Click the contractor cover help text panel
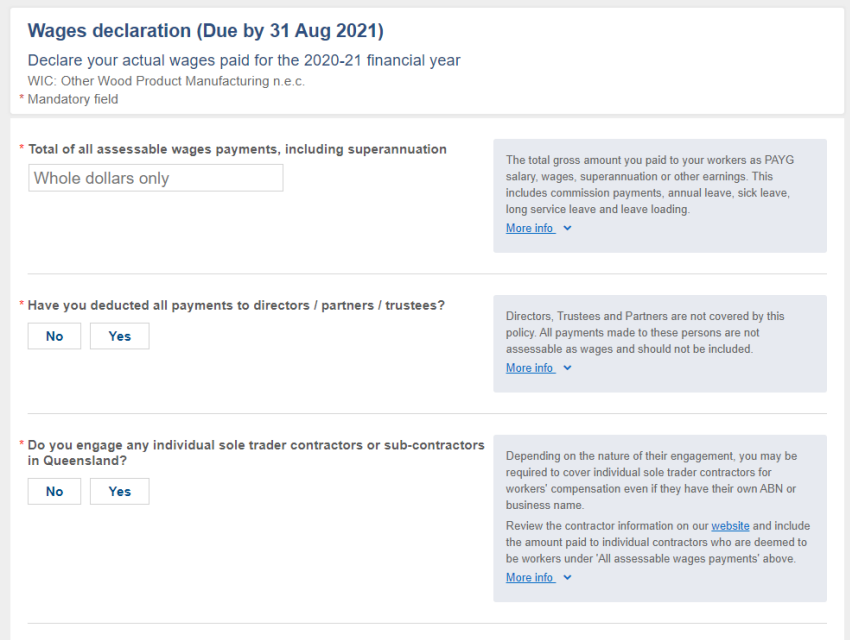Viewport: 850px width, 640px height. [660, 518]
